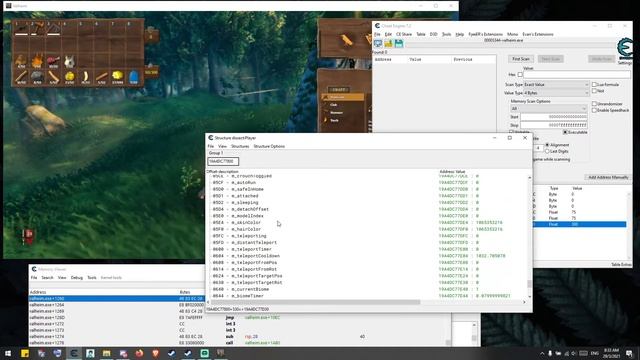Open the process list icon in Cheat Engine
640x360 pixels.
[378, 43]
